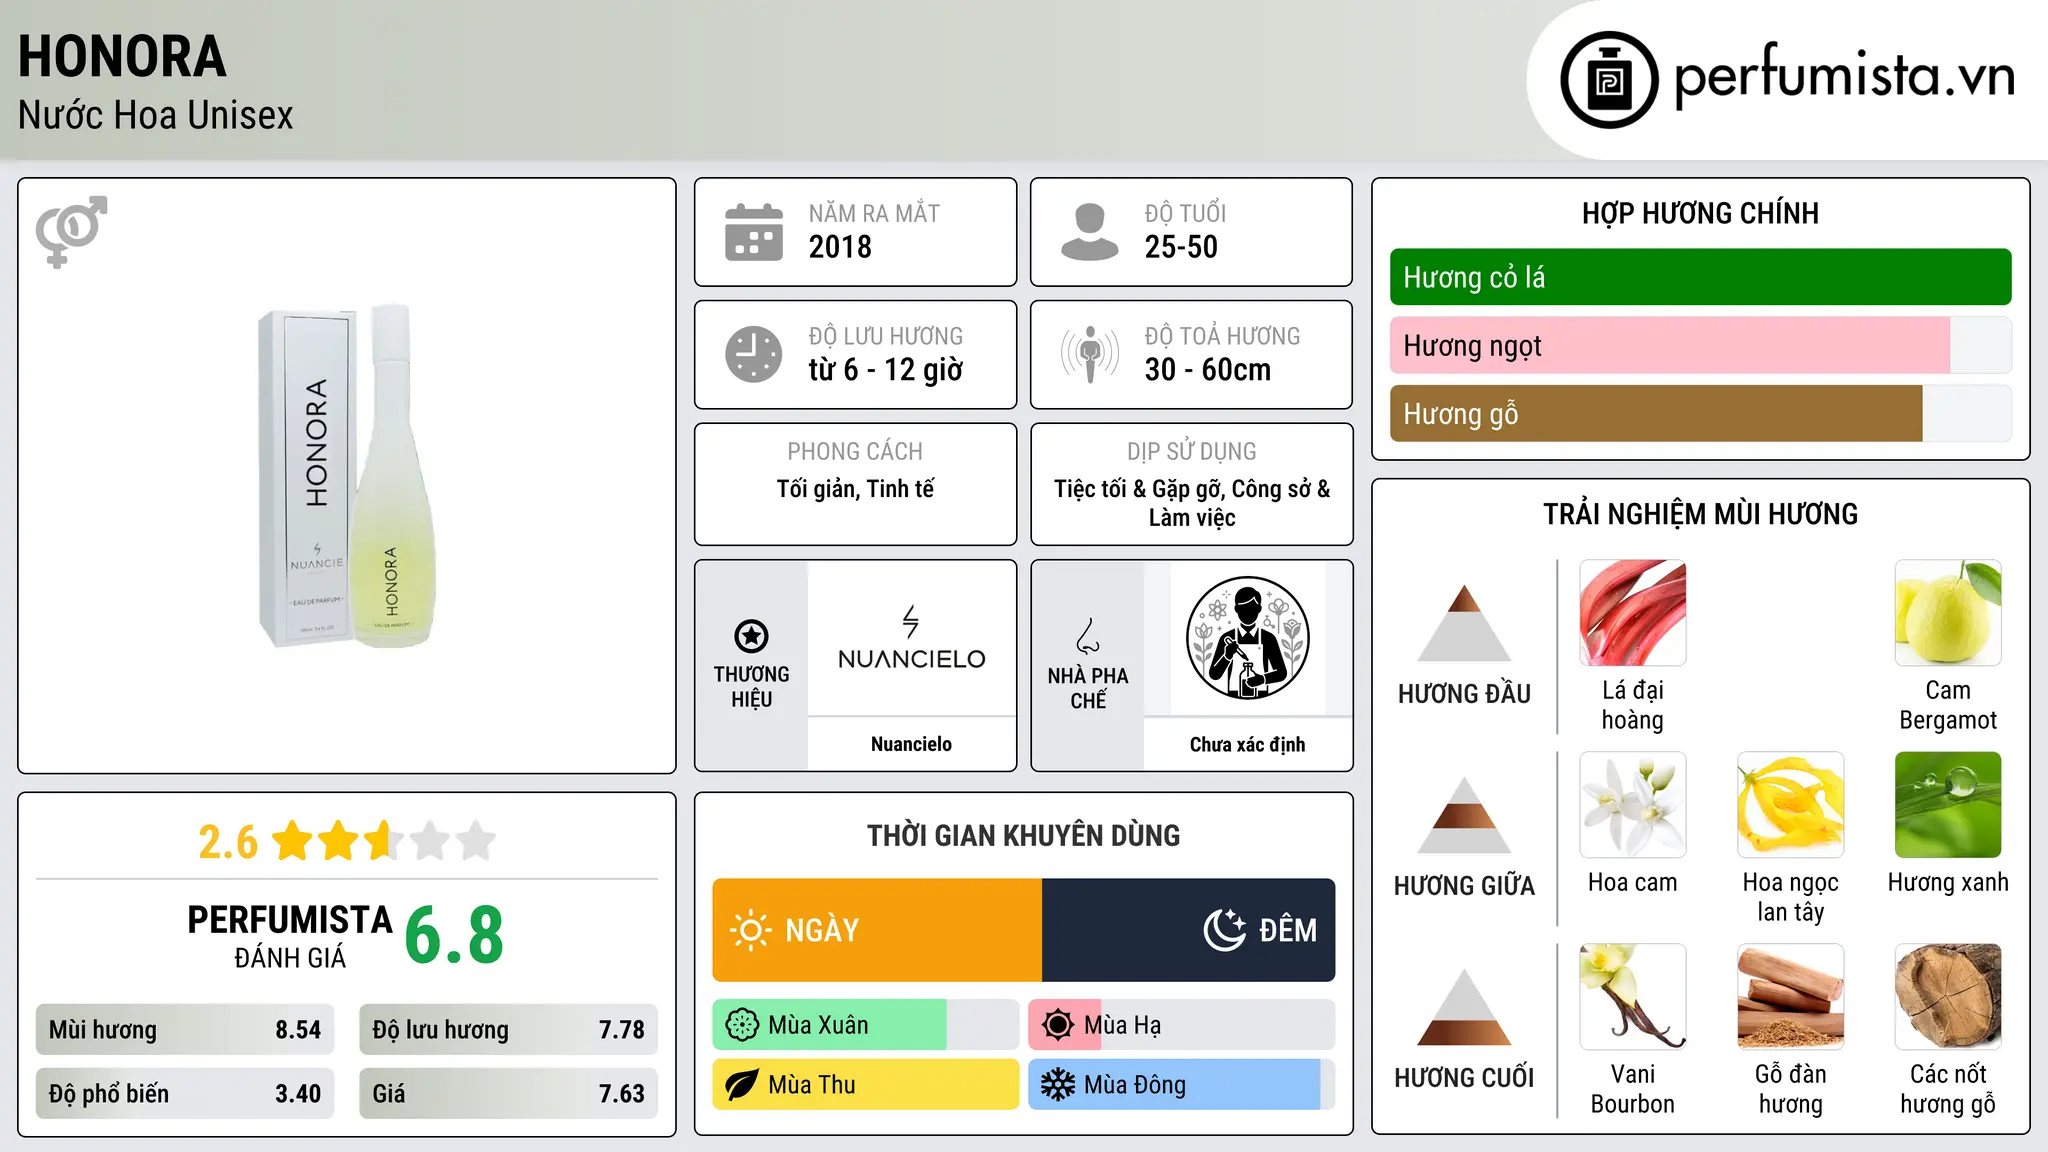The height and width of the screenshot is (1152, 2048).
Task: Click the Nước Hoa Unisex subtitle
Action: pyautogui.click(x=156, y=115)
